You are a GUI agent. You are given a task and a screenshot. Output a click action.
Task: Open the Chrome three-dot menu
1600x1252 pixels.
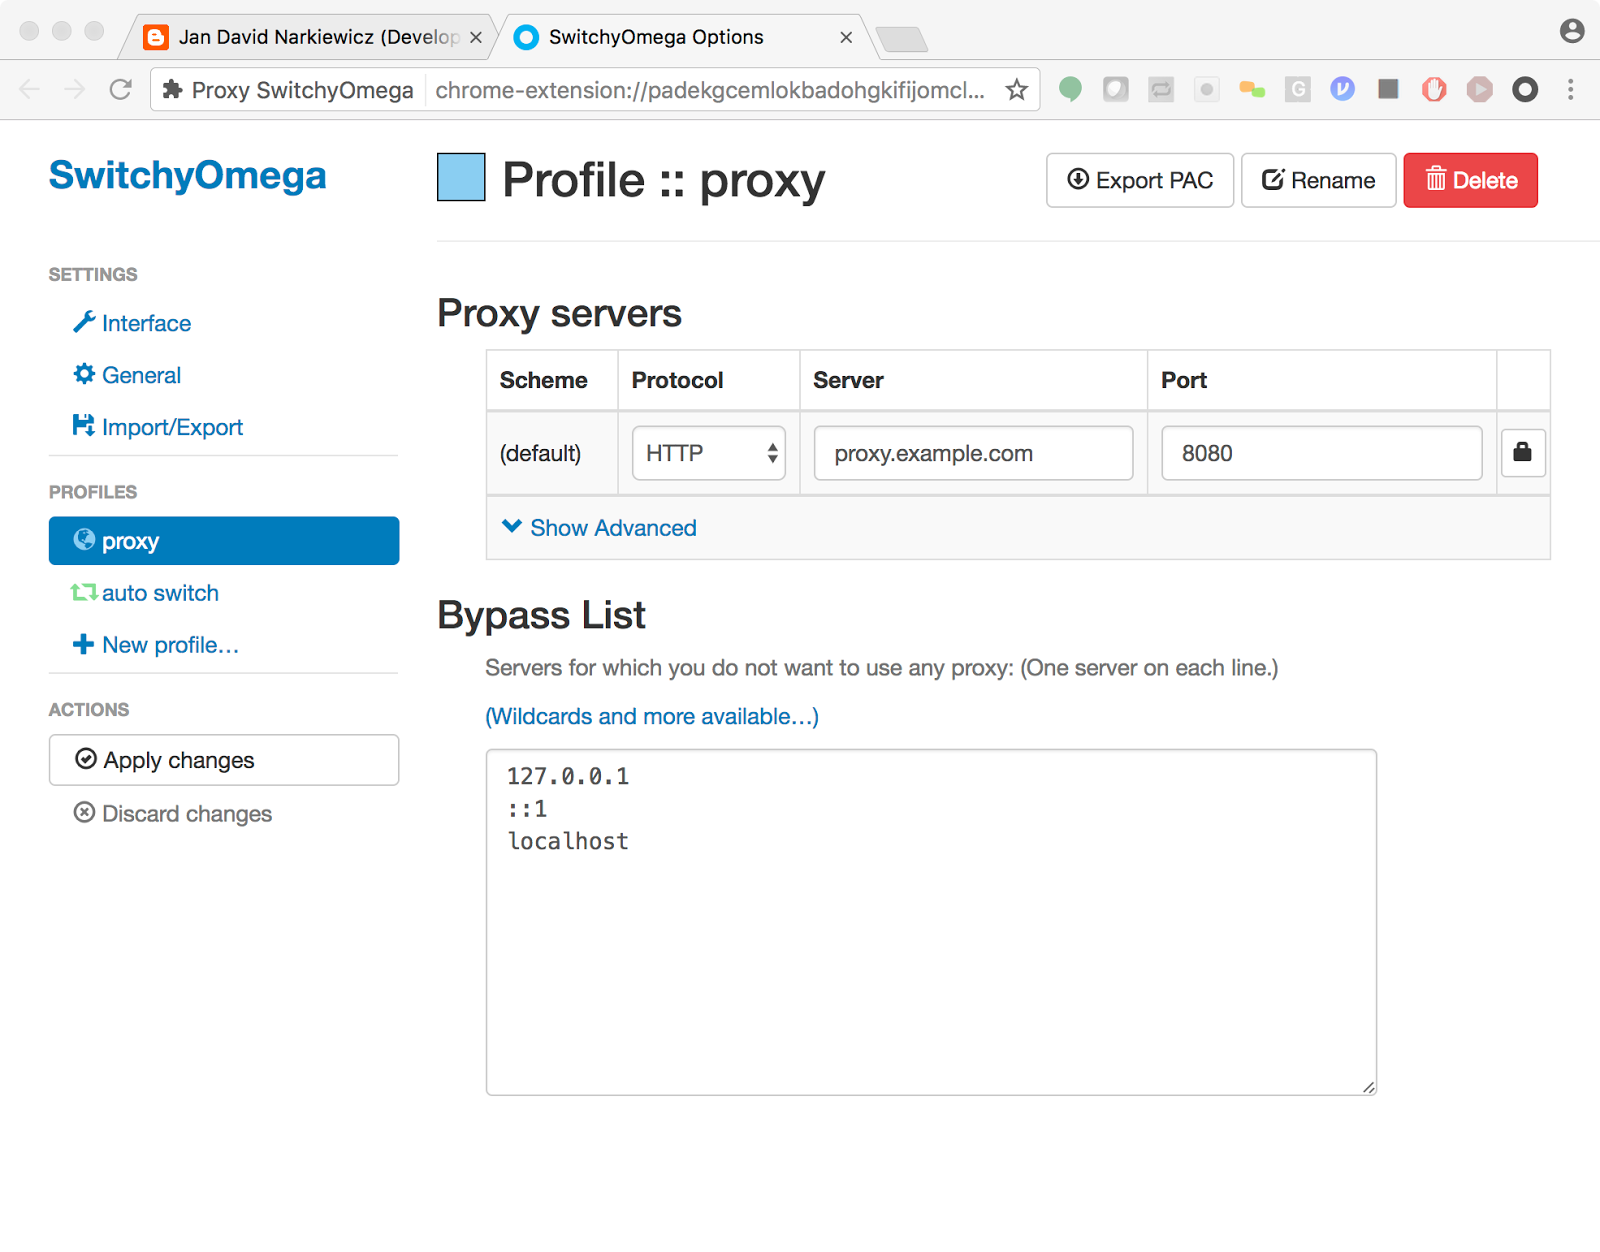coord(1571,90)
